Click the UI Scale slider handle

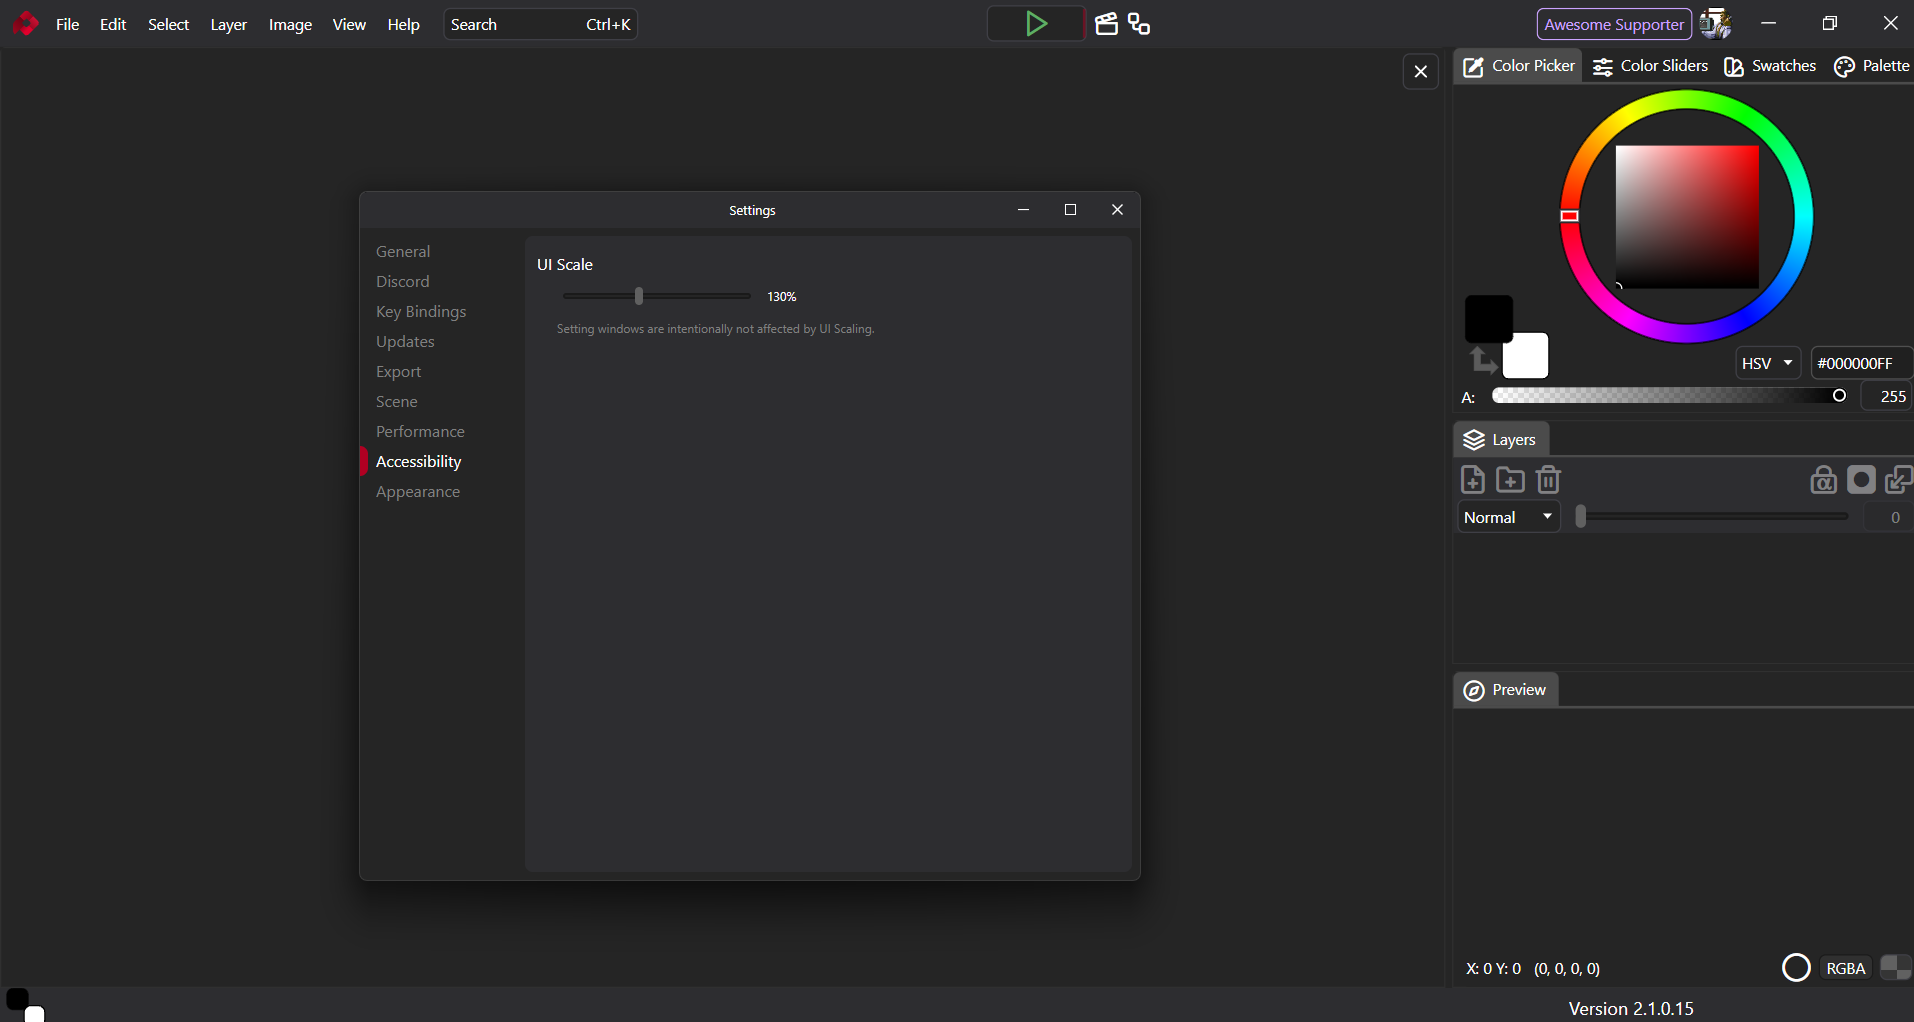coord(639,296)
